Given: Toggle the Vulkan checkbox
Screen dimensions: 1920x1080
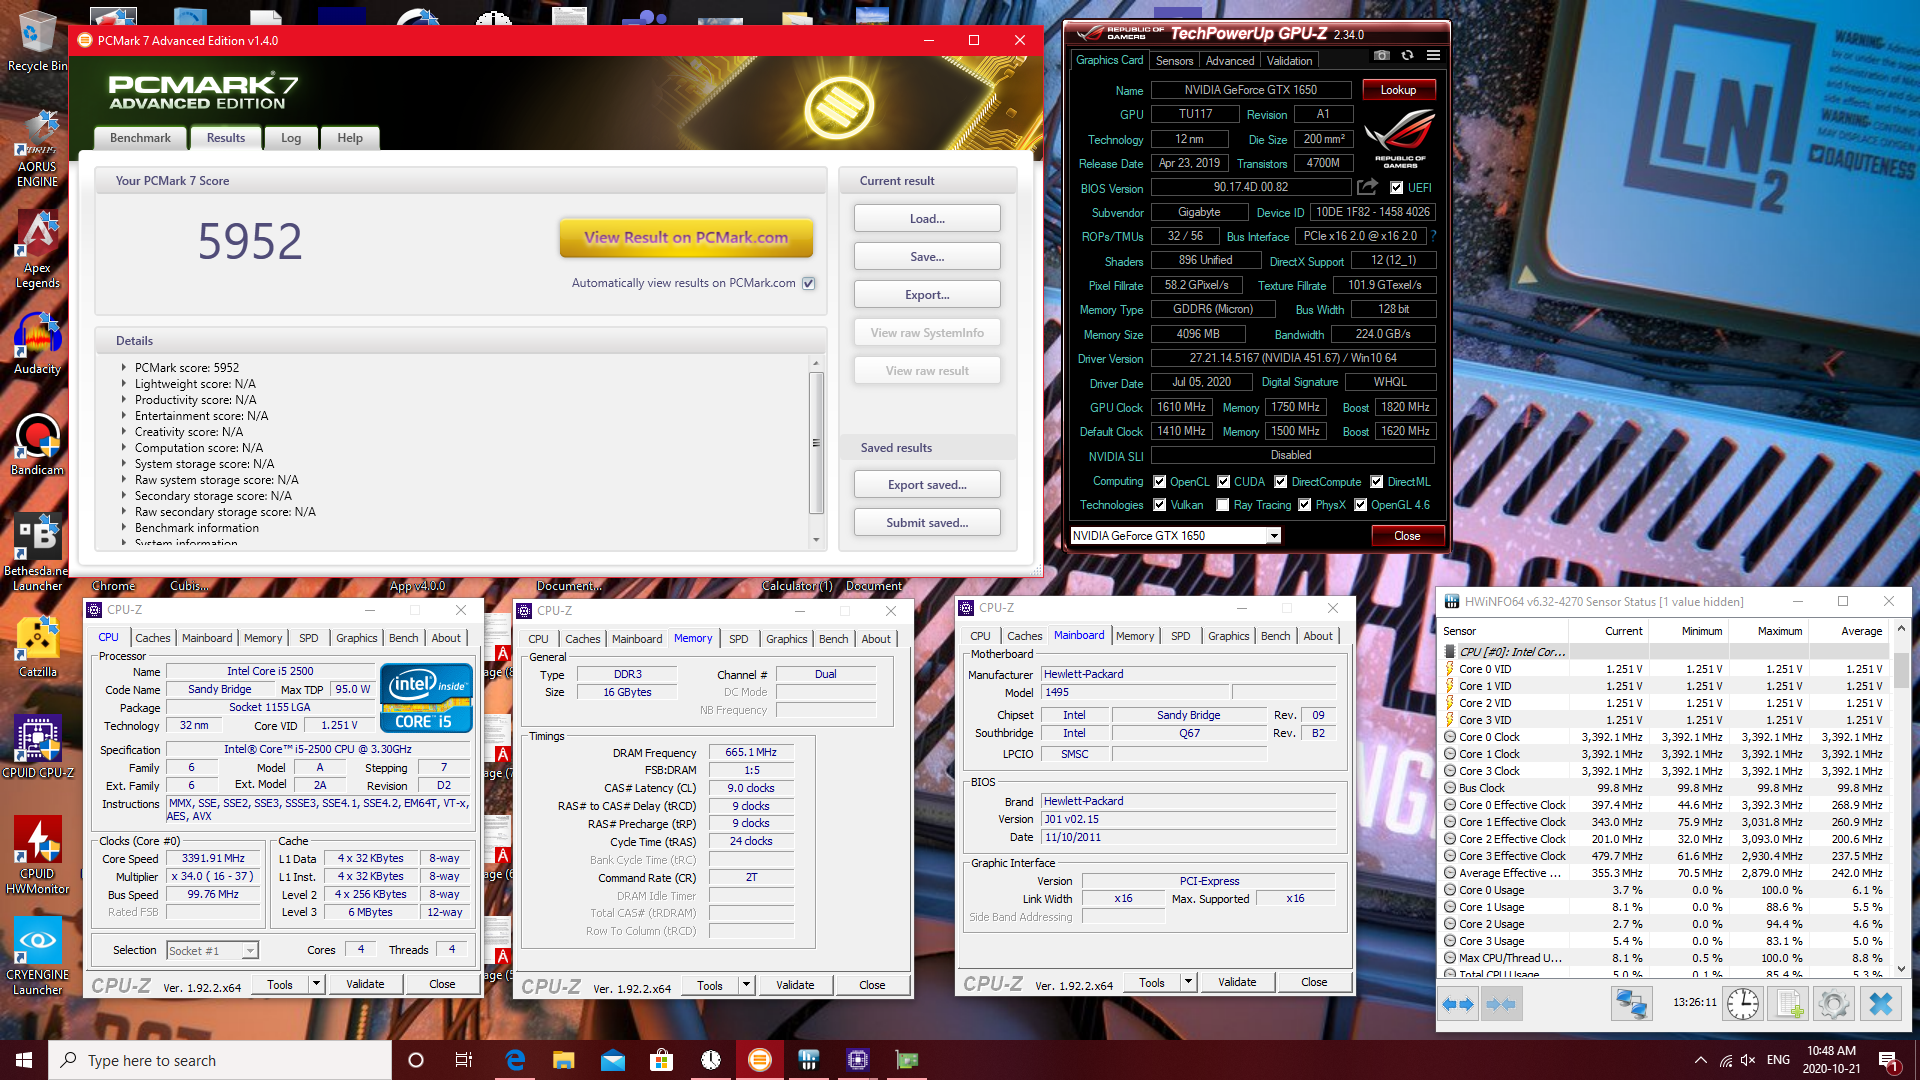Looking at the screenshot, I should 1159,505.
